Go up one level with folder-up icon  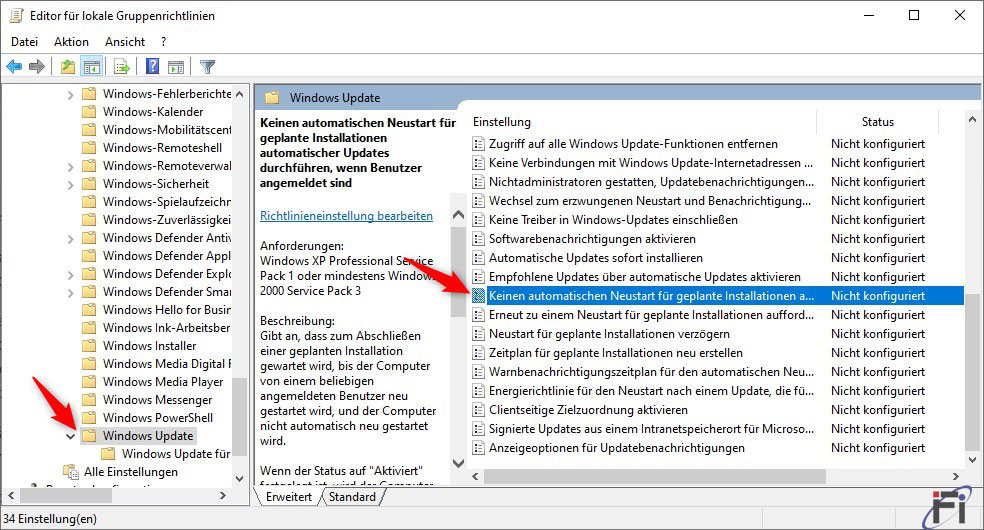(67, 66)
